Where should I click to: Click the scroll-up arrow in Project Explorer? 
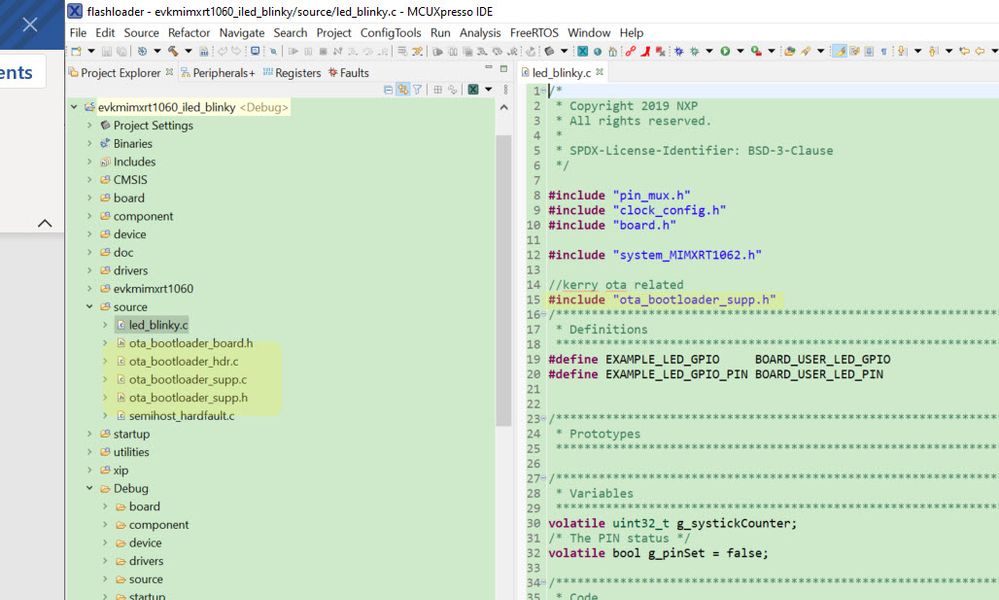click(x=504, y=107)
